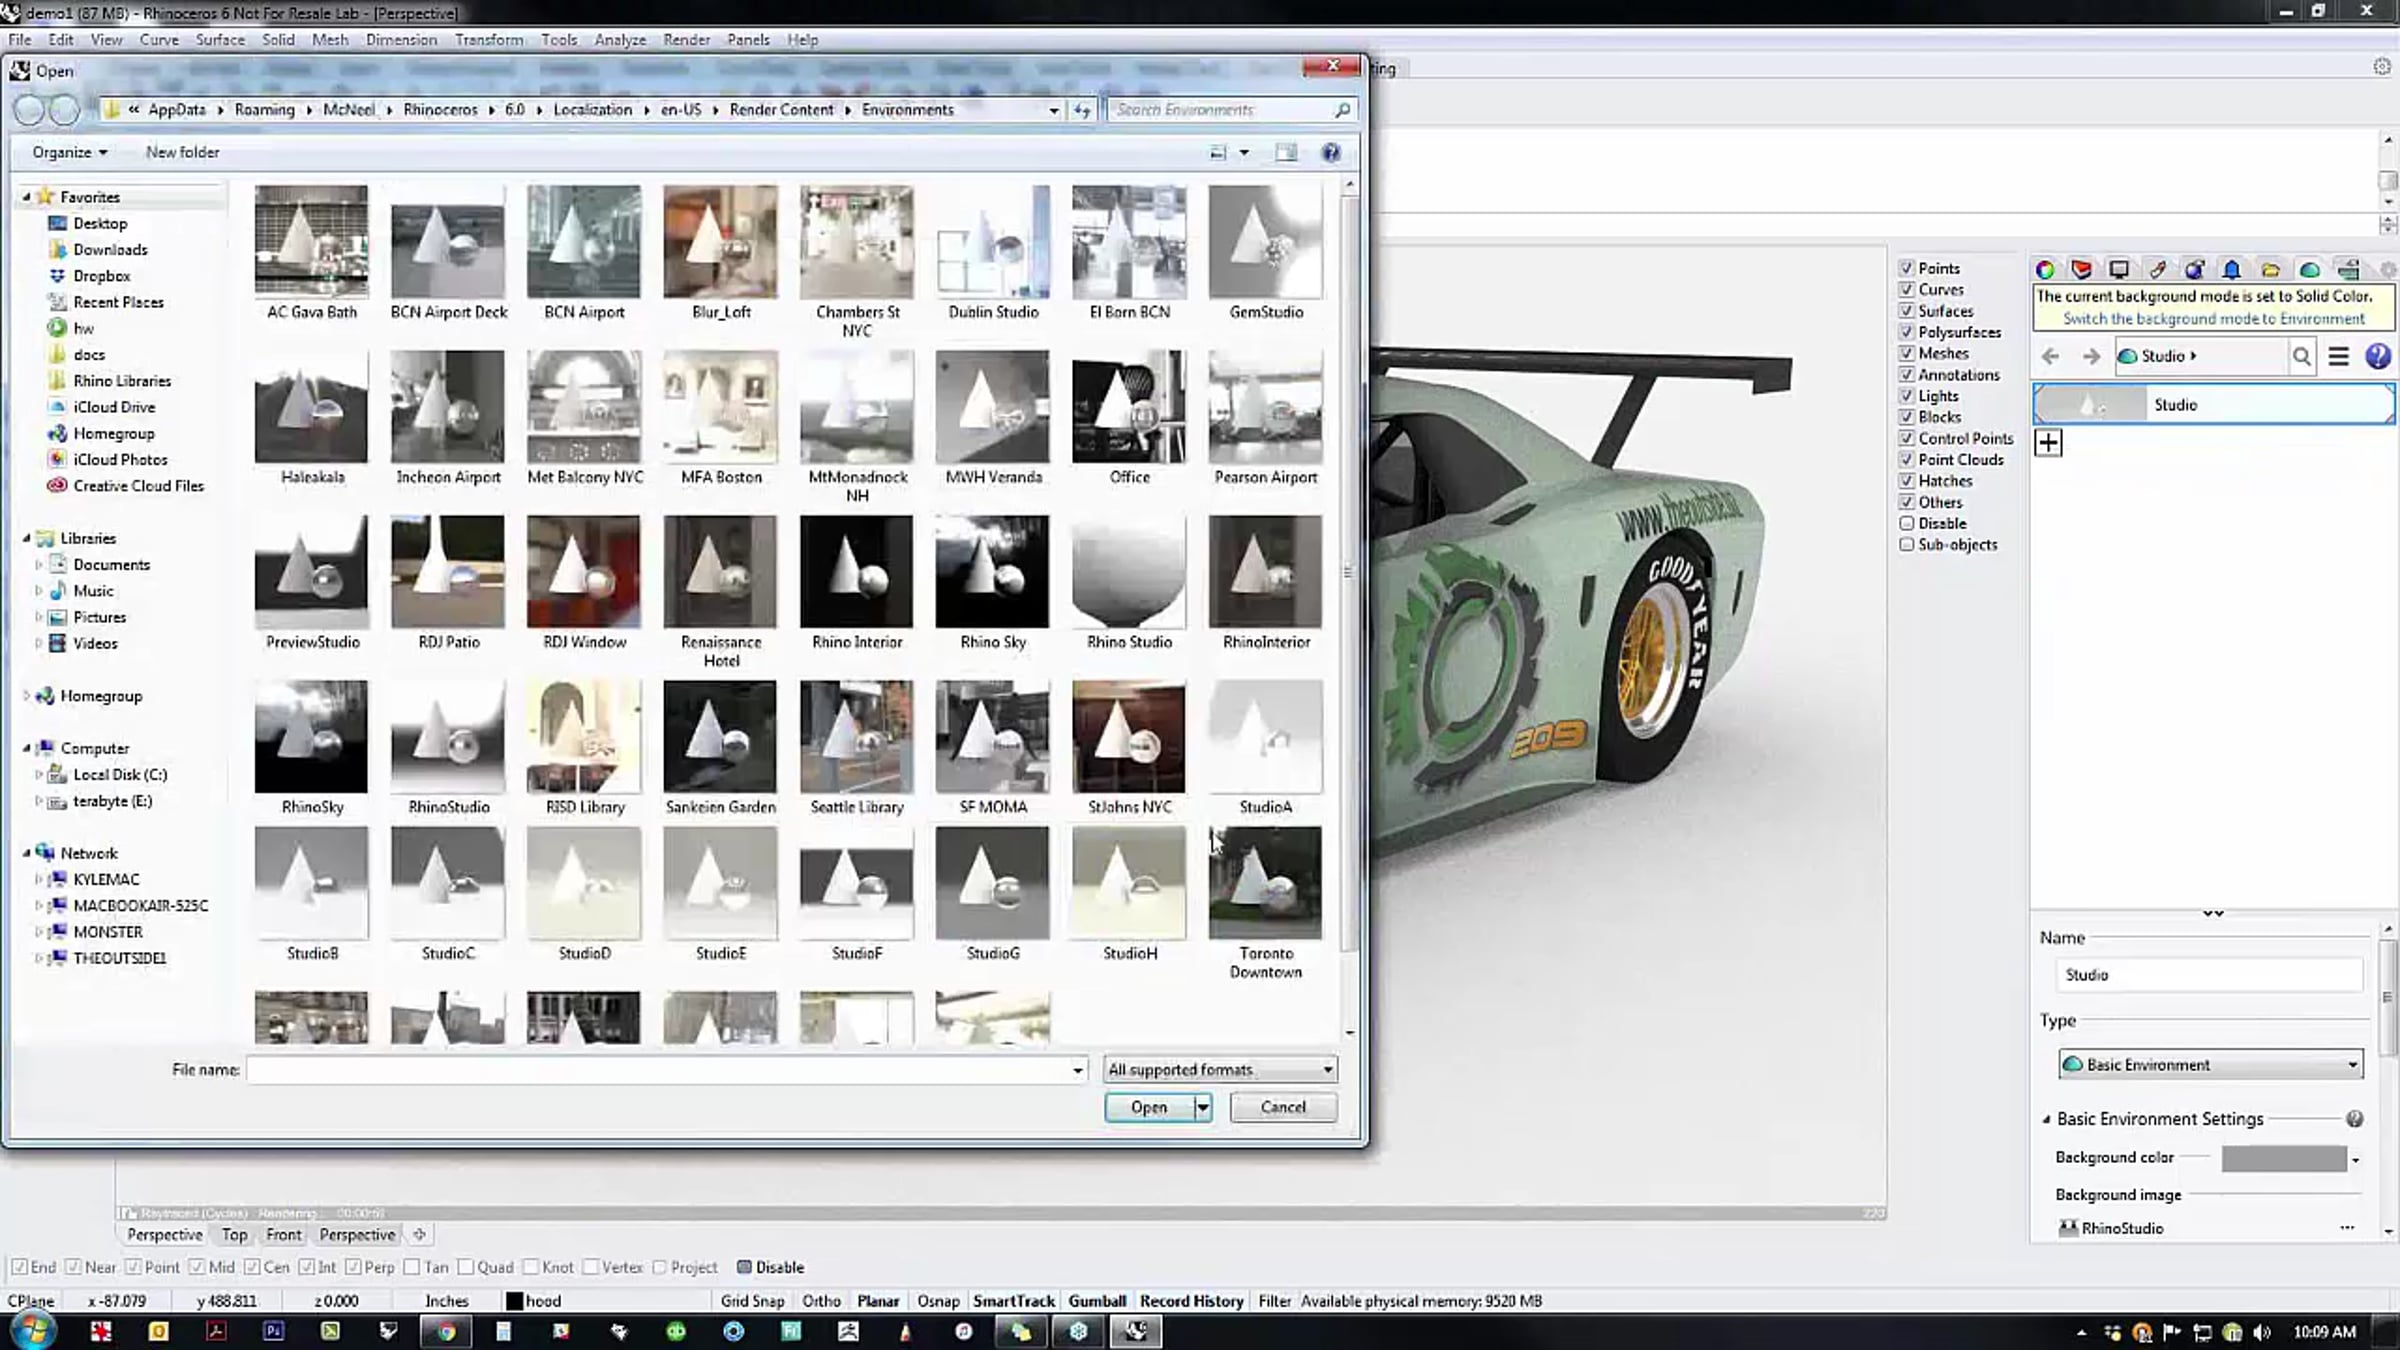
Task: Open the Background color dropdown arrow
Action: 2355,1160
